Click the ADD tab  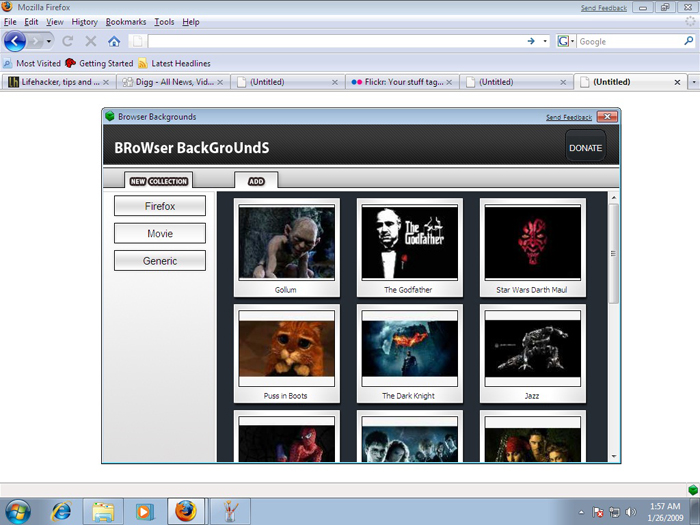(x=256, y=181)
